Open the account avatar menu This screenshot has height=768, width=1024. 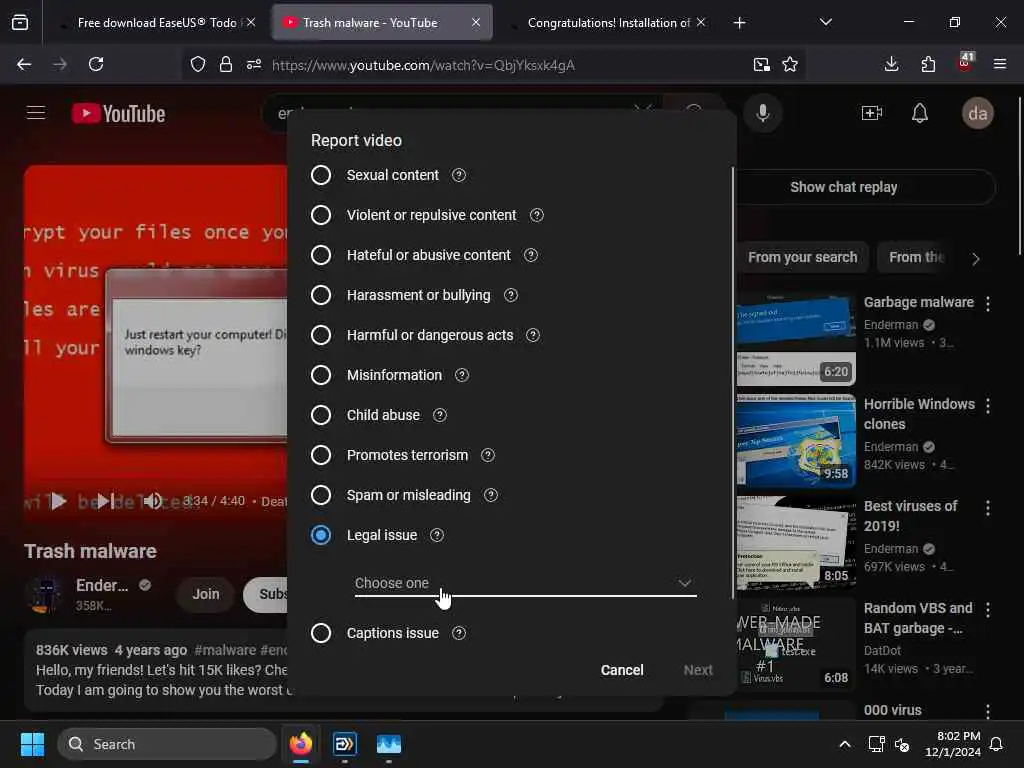point(978,113)
